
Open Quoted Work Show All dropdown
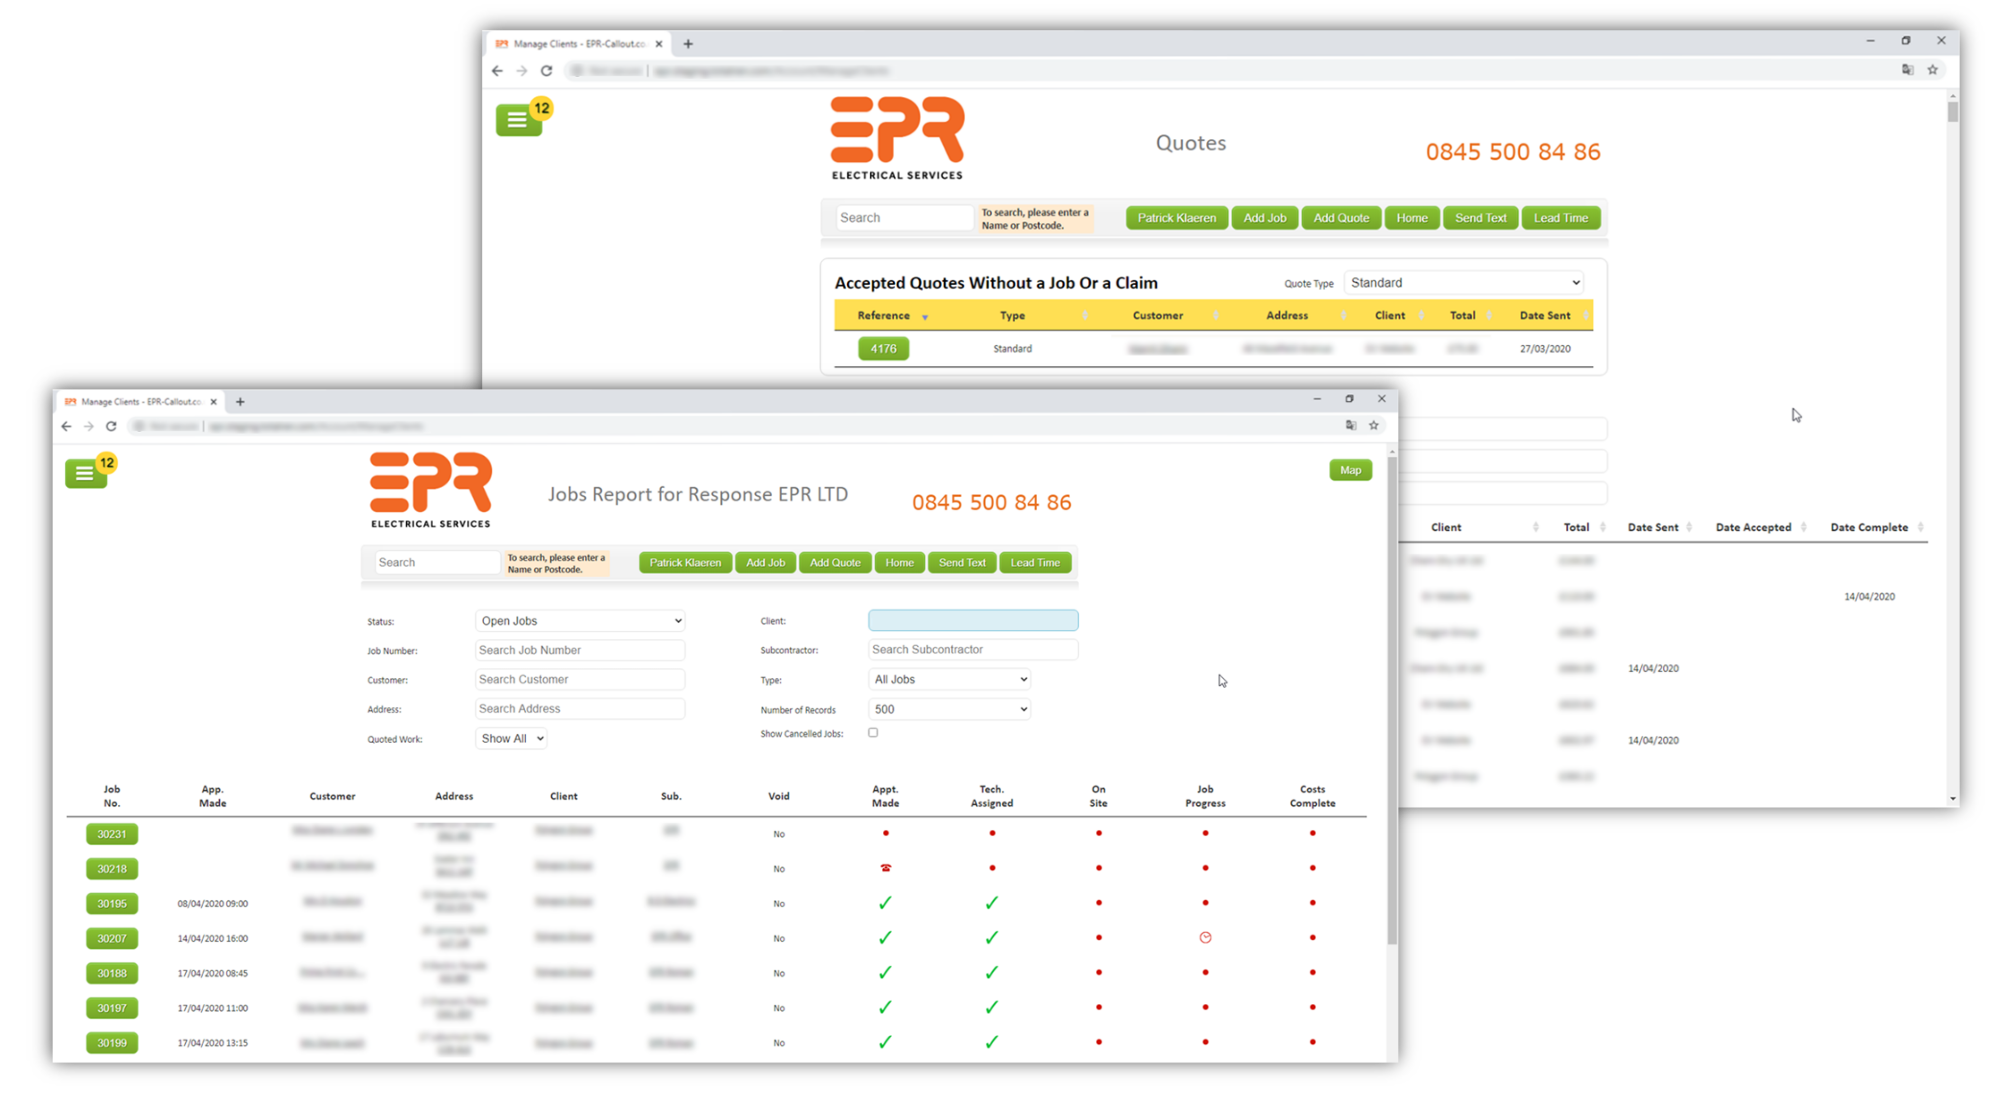pos(511,739)
